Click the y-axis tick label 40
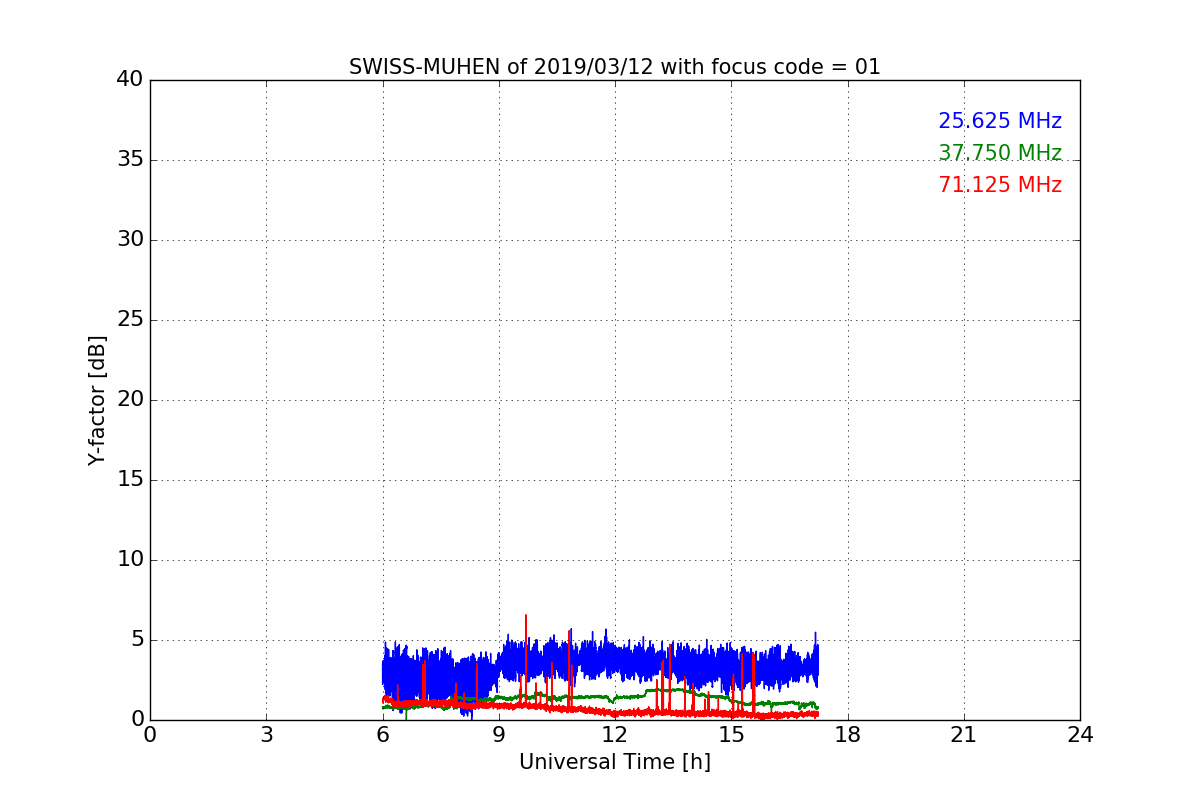Viewport: 1200px width, 800px height. pos(130,79)
